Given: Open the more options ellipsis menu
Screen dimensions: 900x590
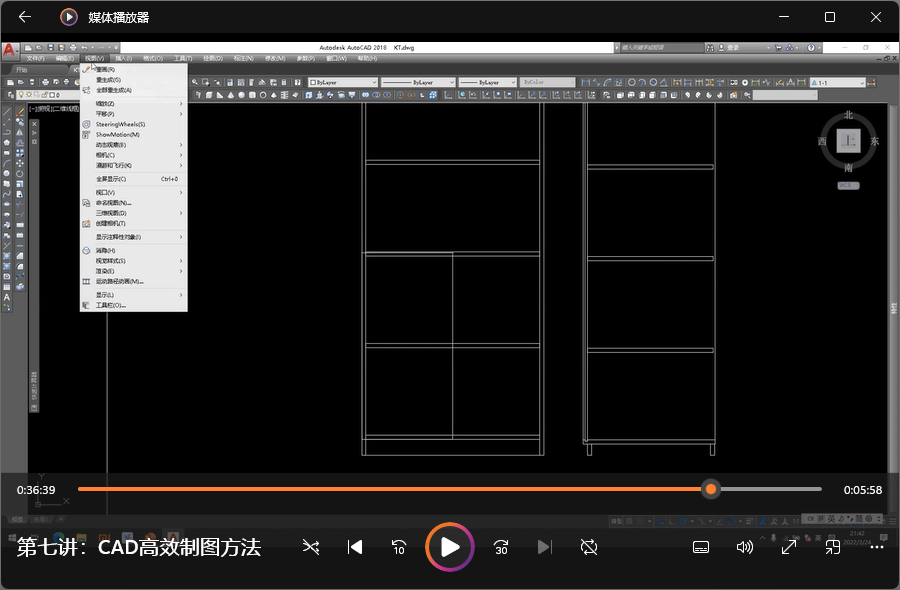Looking at the screenshot, I should tap(876, 547).
